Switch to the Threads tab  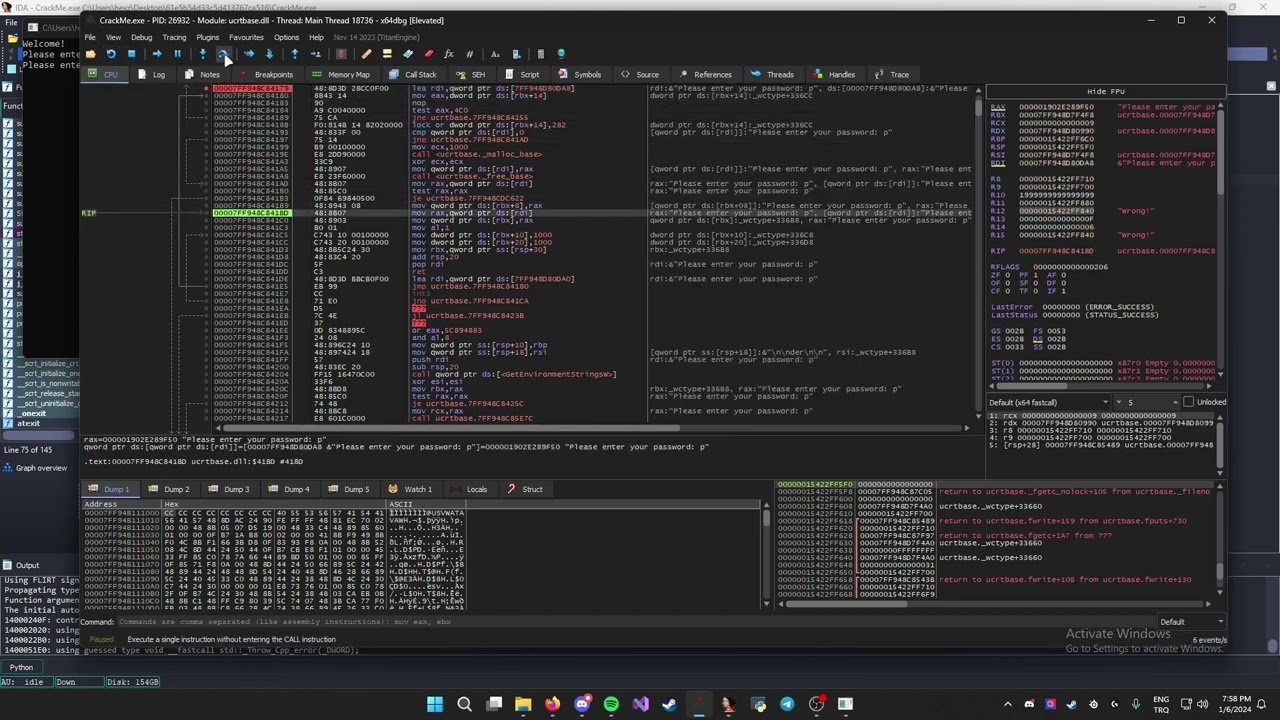[x=773, y=74]
